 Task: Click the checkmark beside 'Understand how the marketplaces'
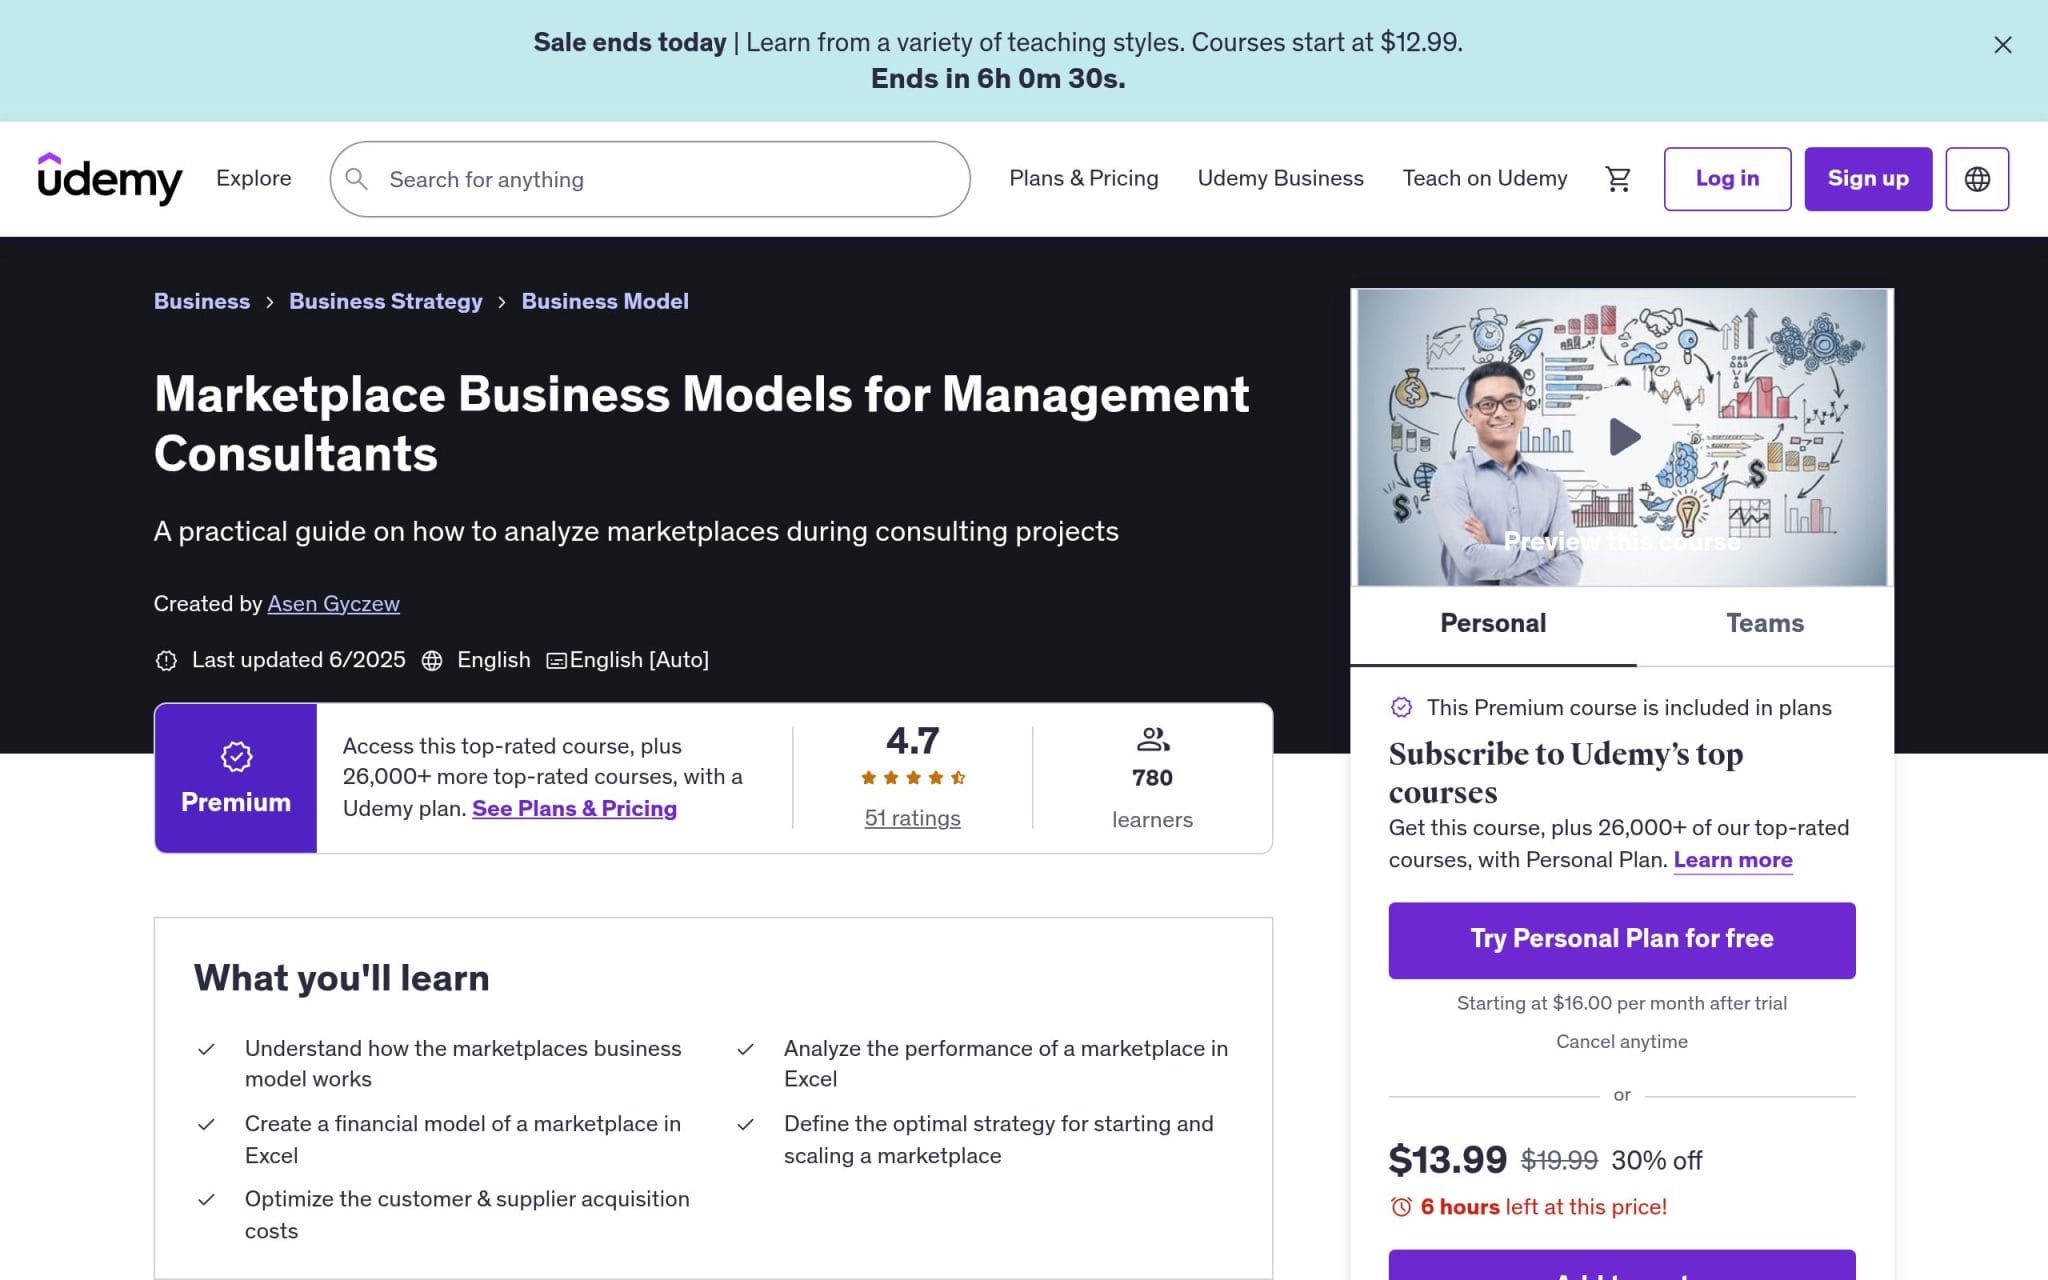[206, 1049]
